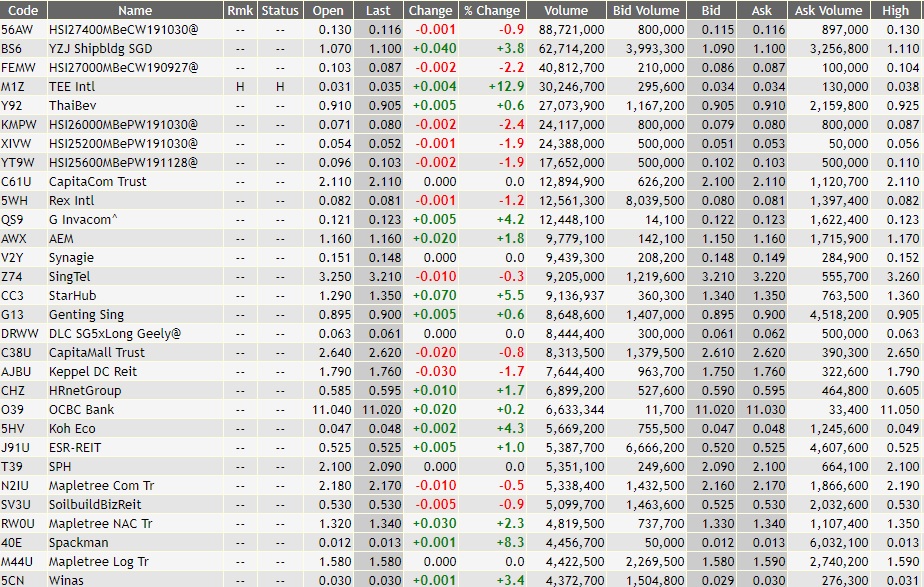Click Genting Sing ask volume 4,518,200
This screenshot has width=924, height=587.
[x=839, y=315]
